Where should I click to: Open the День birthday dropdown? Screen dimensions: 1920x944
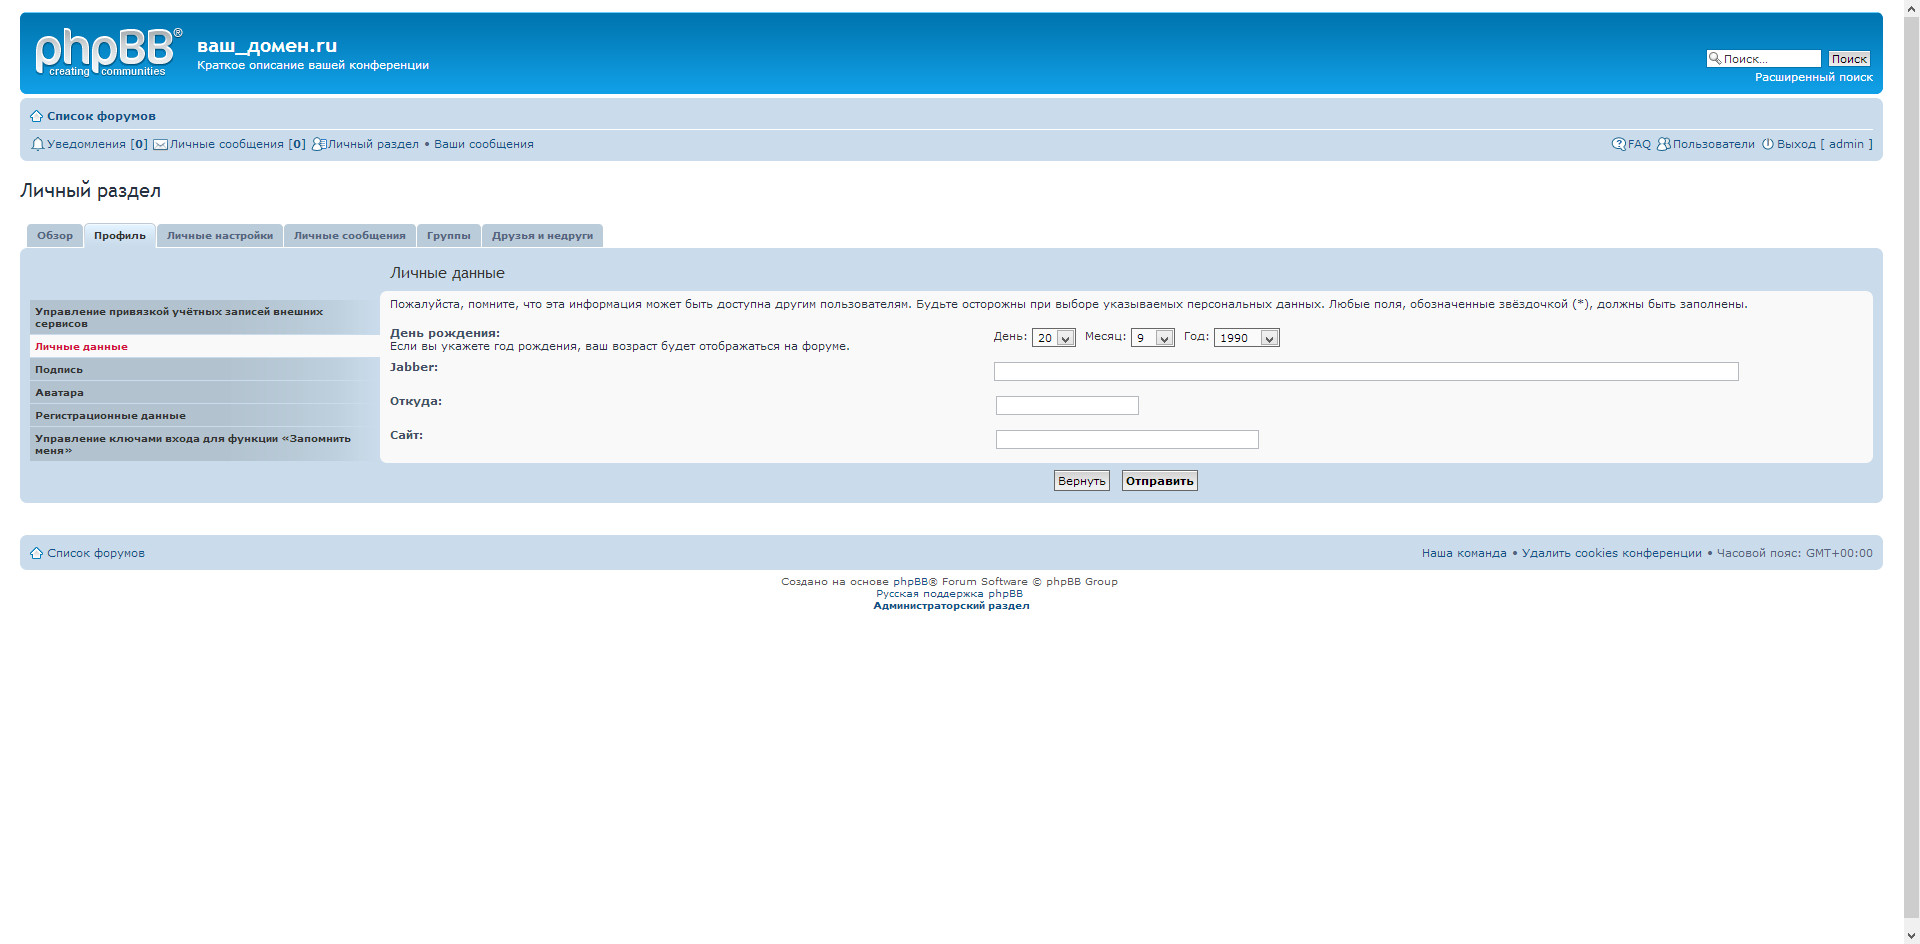pos(1053,338)
